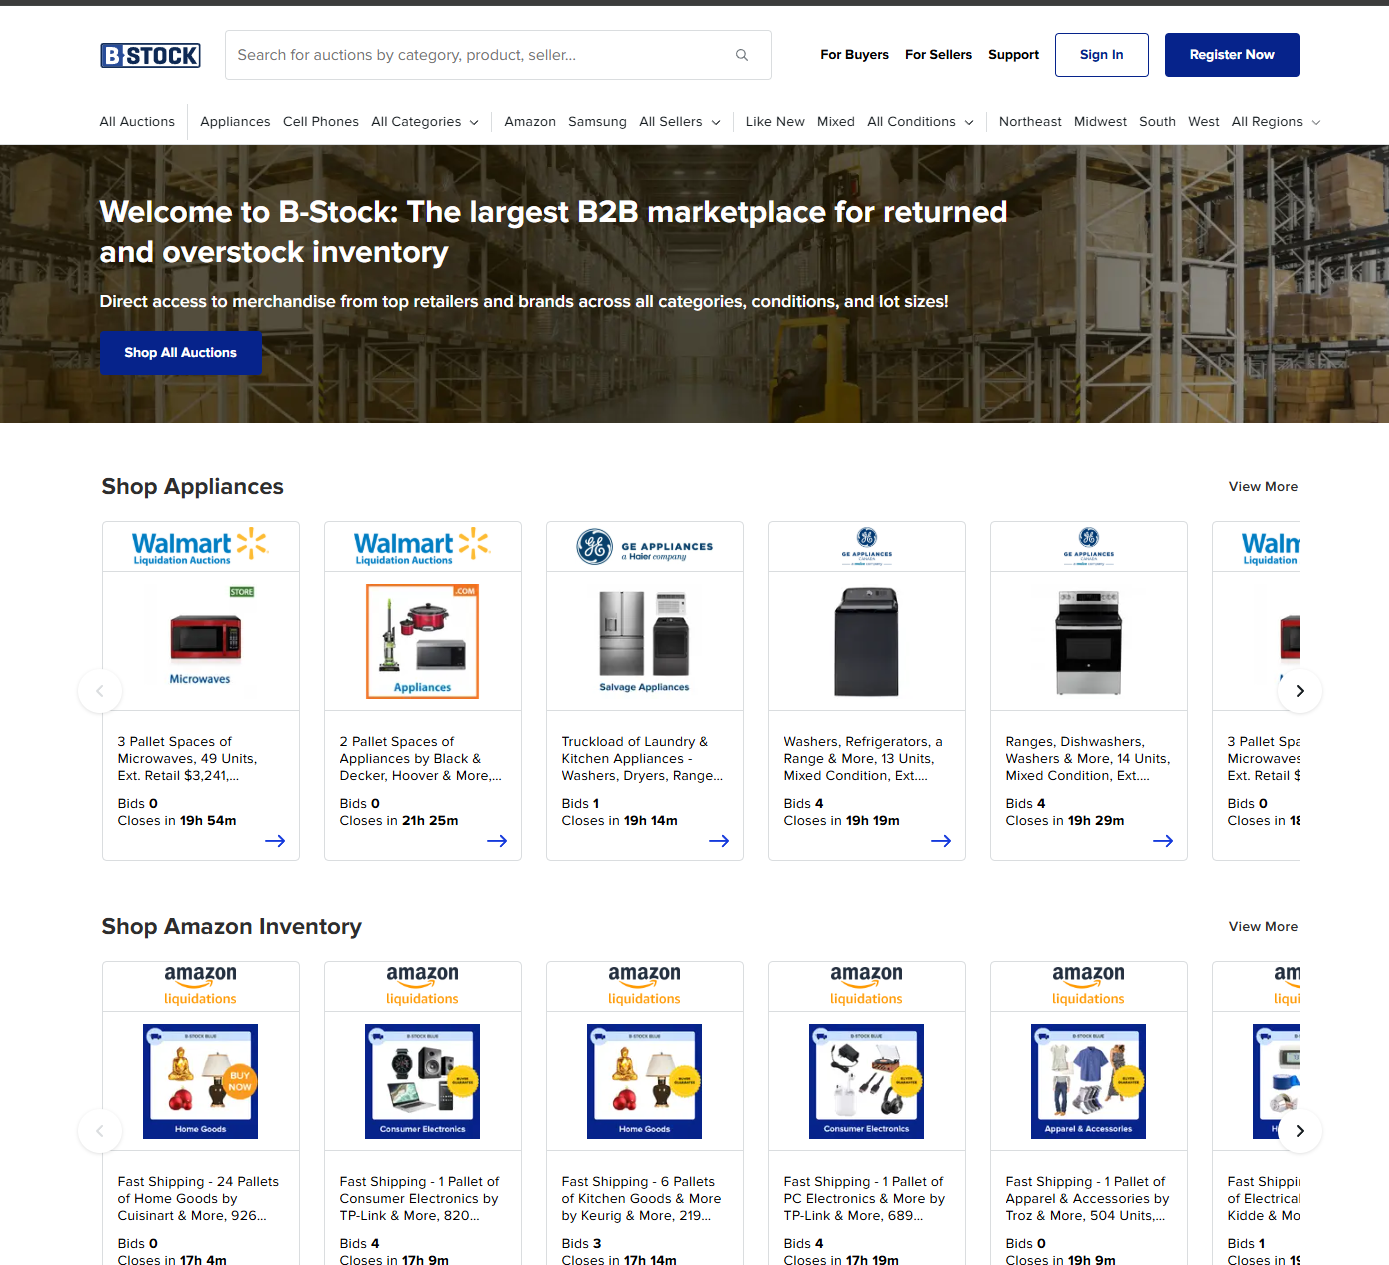Click arrow on Truckload of Laundry listing
The image size is (1389, 1265).
pyautogui.click(x=718, y=841)
